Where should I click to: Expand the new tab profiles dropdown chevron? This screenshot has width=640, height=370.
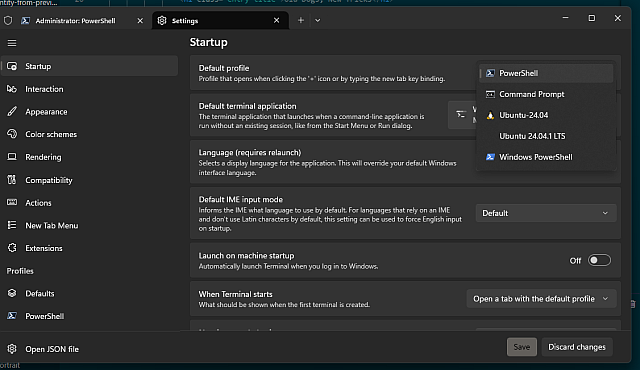tap(318, 20)
